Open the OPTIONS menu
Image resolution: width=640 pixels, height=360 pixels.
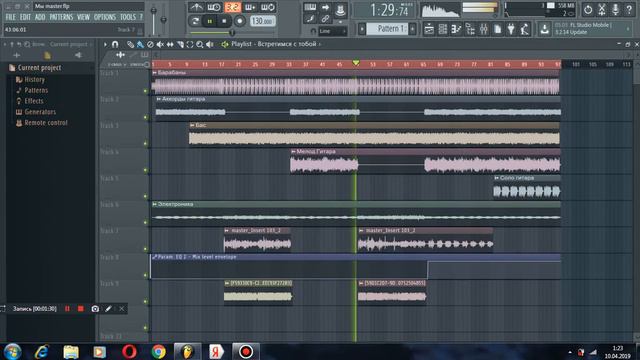[x=105, y=17]
